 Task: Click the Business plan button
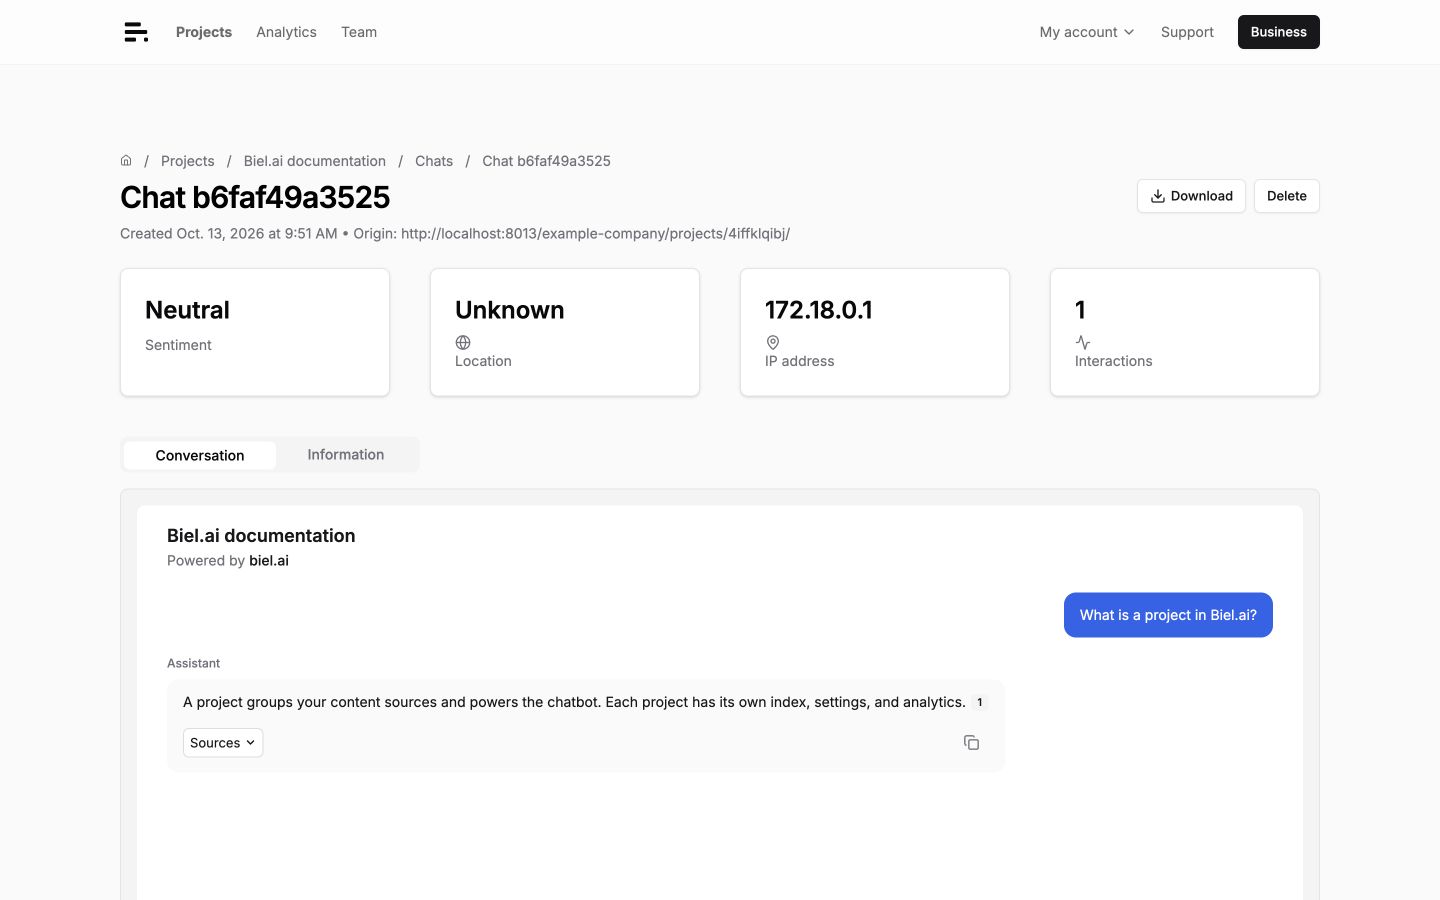[1278, 32]
